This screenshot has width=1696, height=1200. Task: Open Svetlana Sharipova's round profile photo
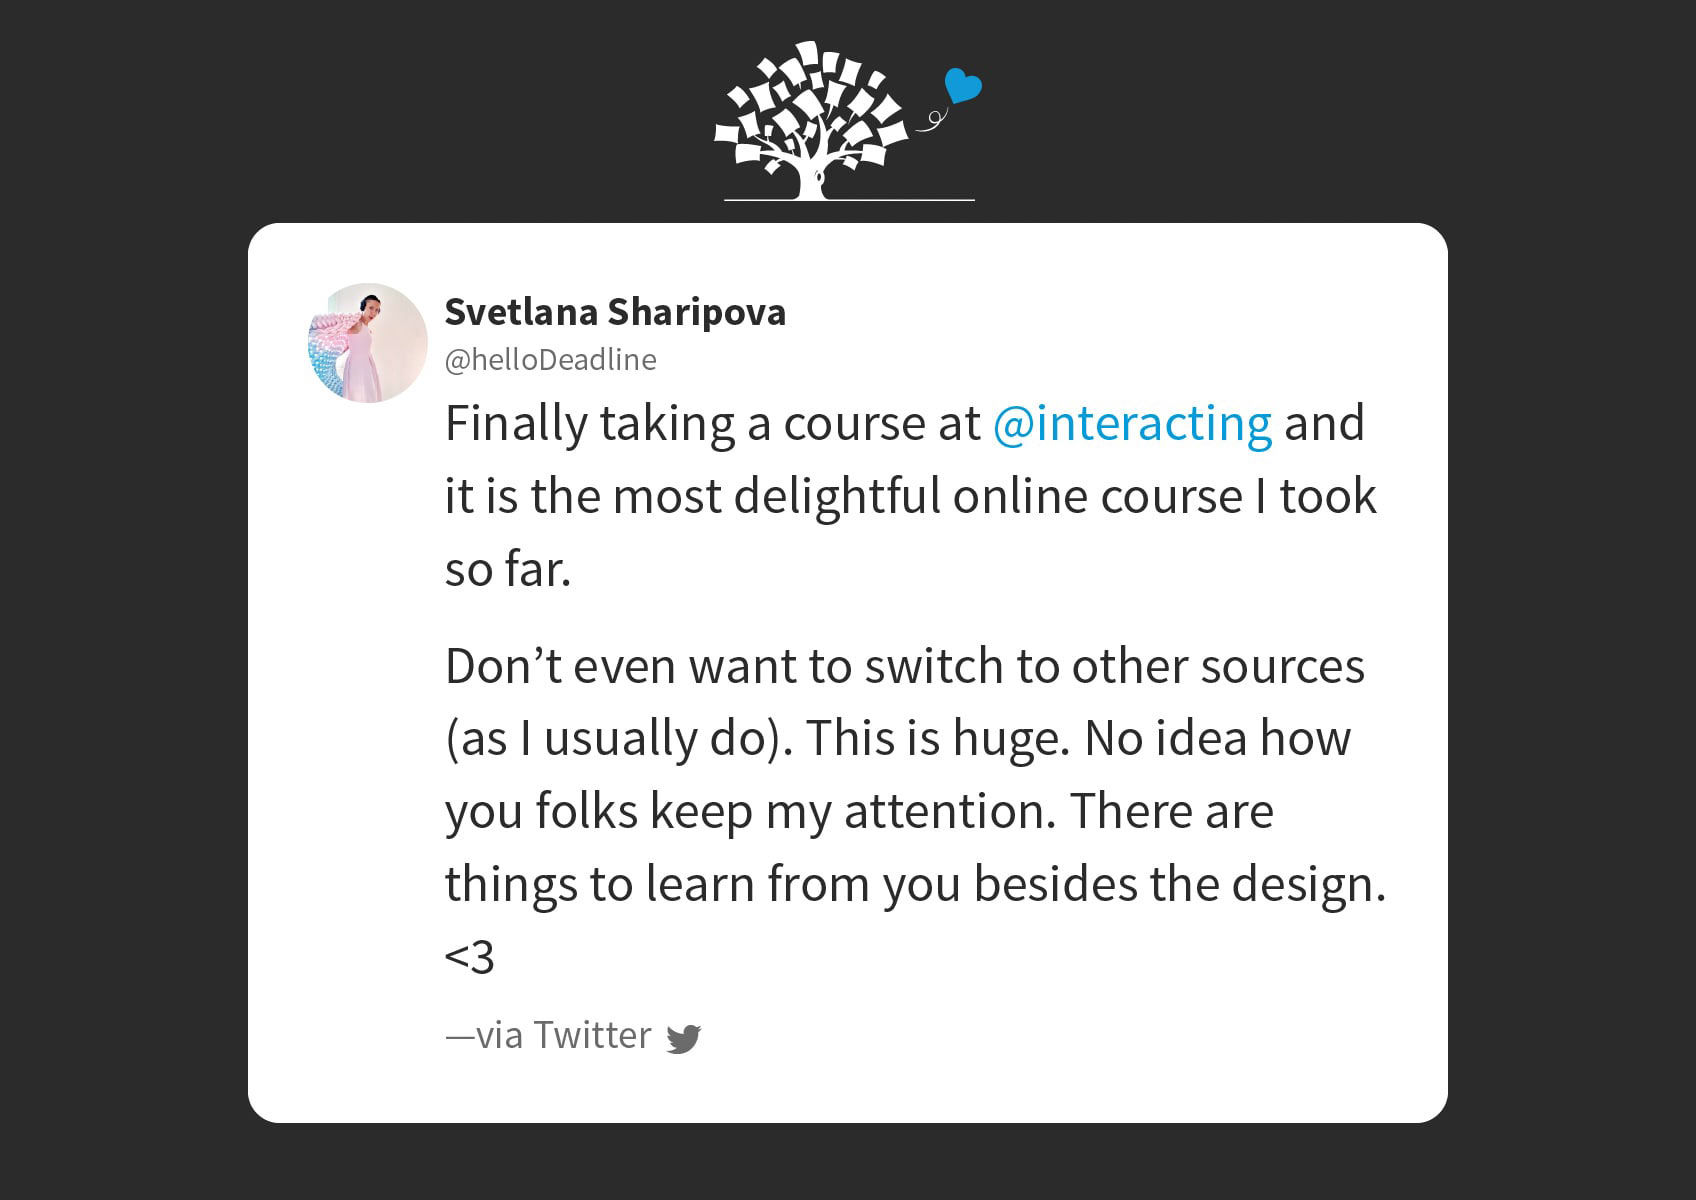pos(368,343)
